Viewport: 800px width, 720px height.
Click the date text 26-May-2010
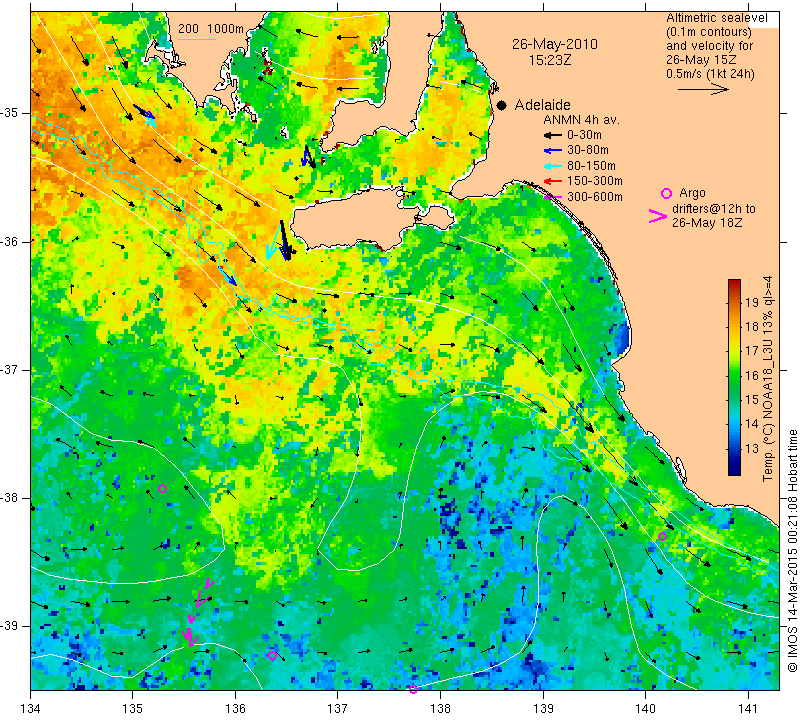click(x=555, y=44)
